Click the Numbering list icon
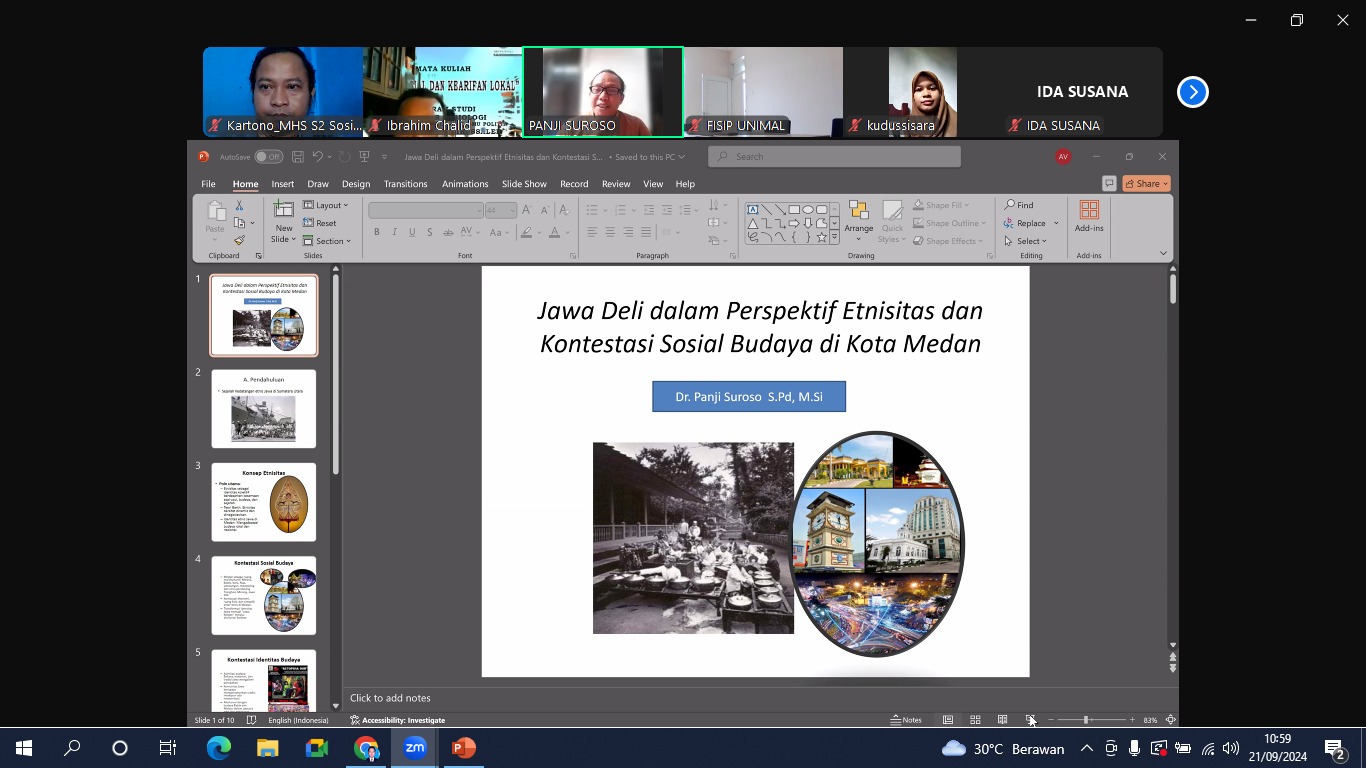The width and height of the screenshot is (1366, 768). click(x=621, y=210)
